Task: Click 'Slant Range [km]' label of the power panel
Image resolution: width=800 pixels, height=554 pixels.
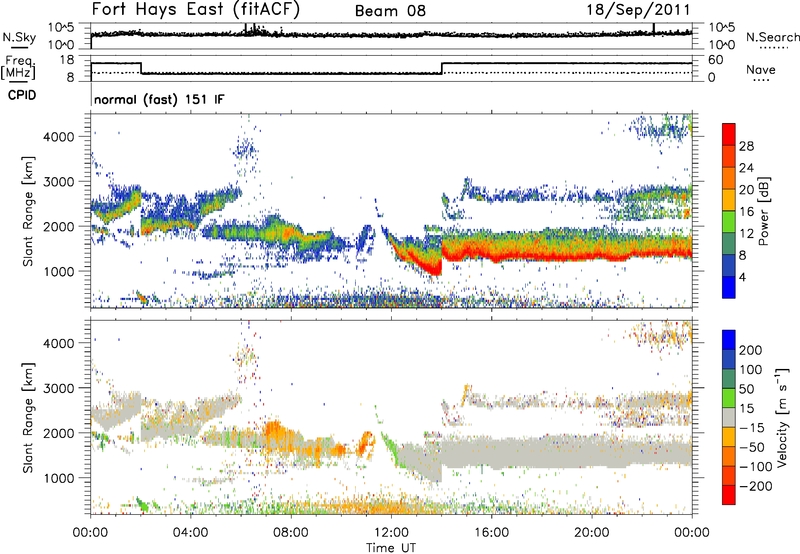Action: pyautogui.click(x=28, y=211)
